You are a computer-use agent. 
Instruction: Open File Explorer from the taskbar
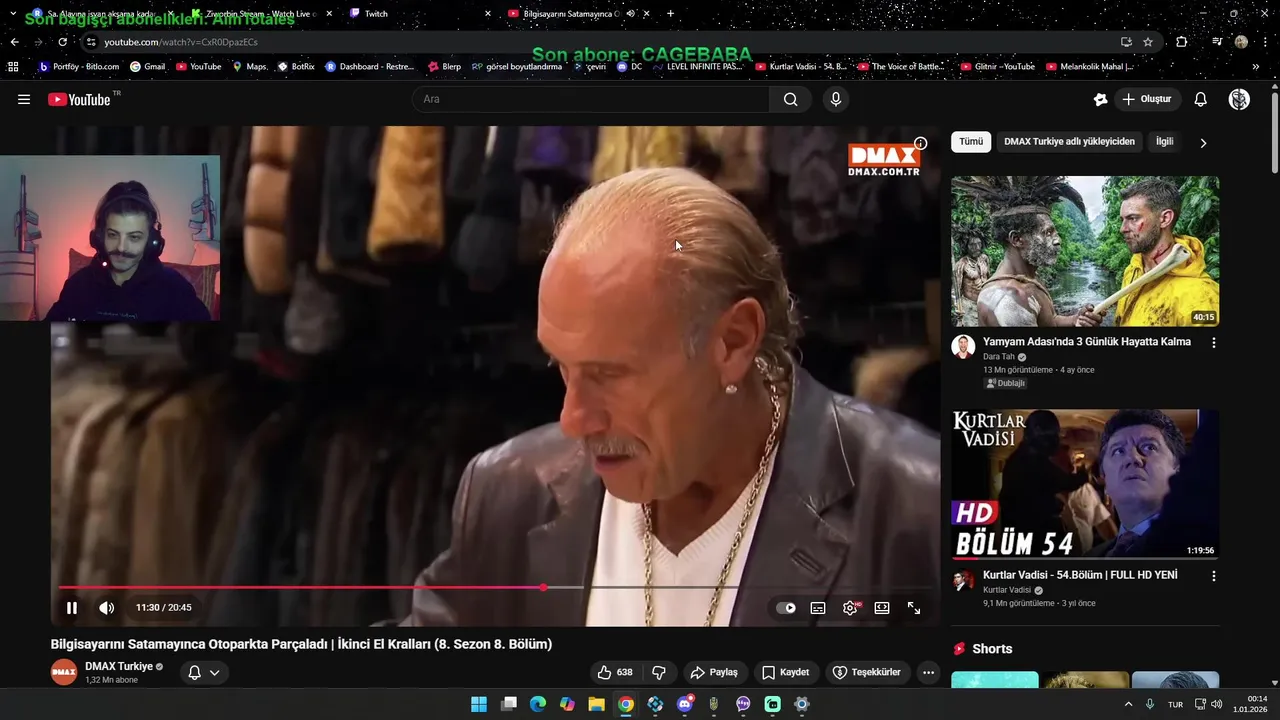pos(596,704)
